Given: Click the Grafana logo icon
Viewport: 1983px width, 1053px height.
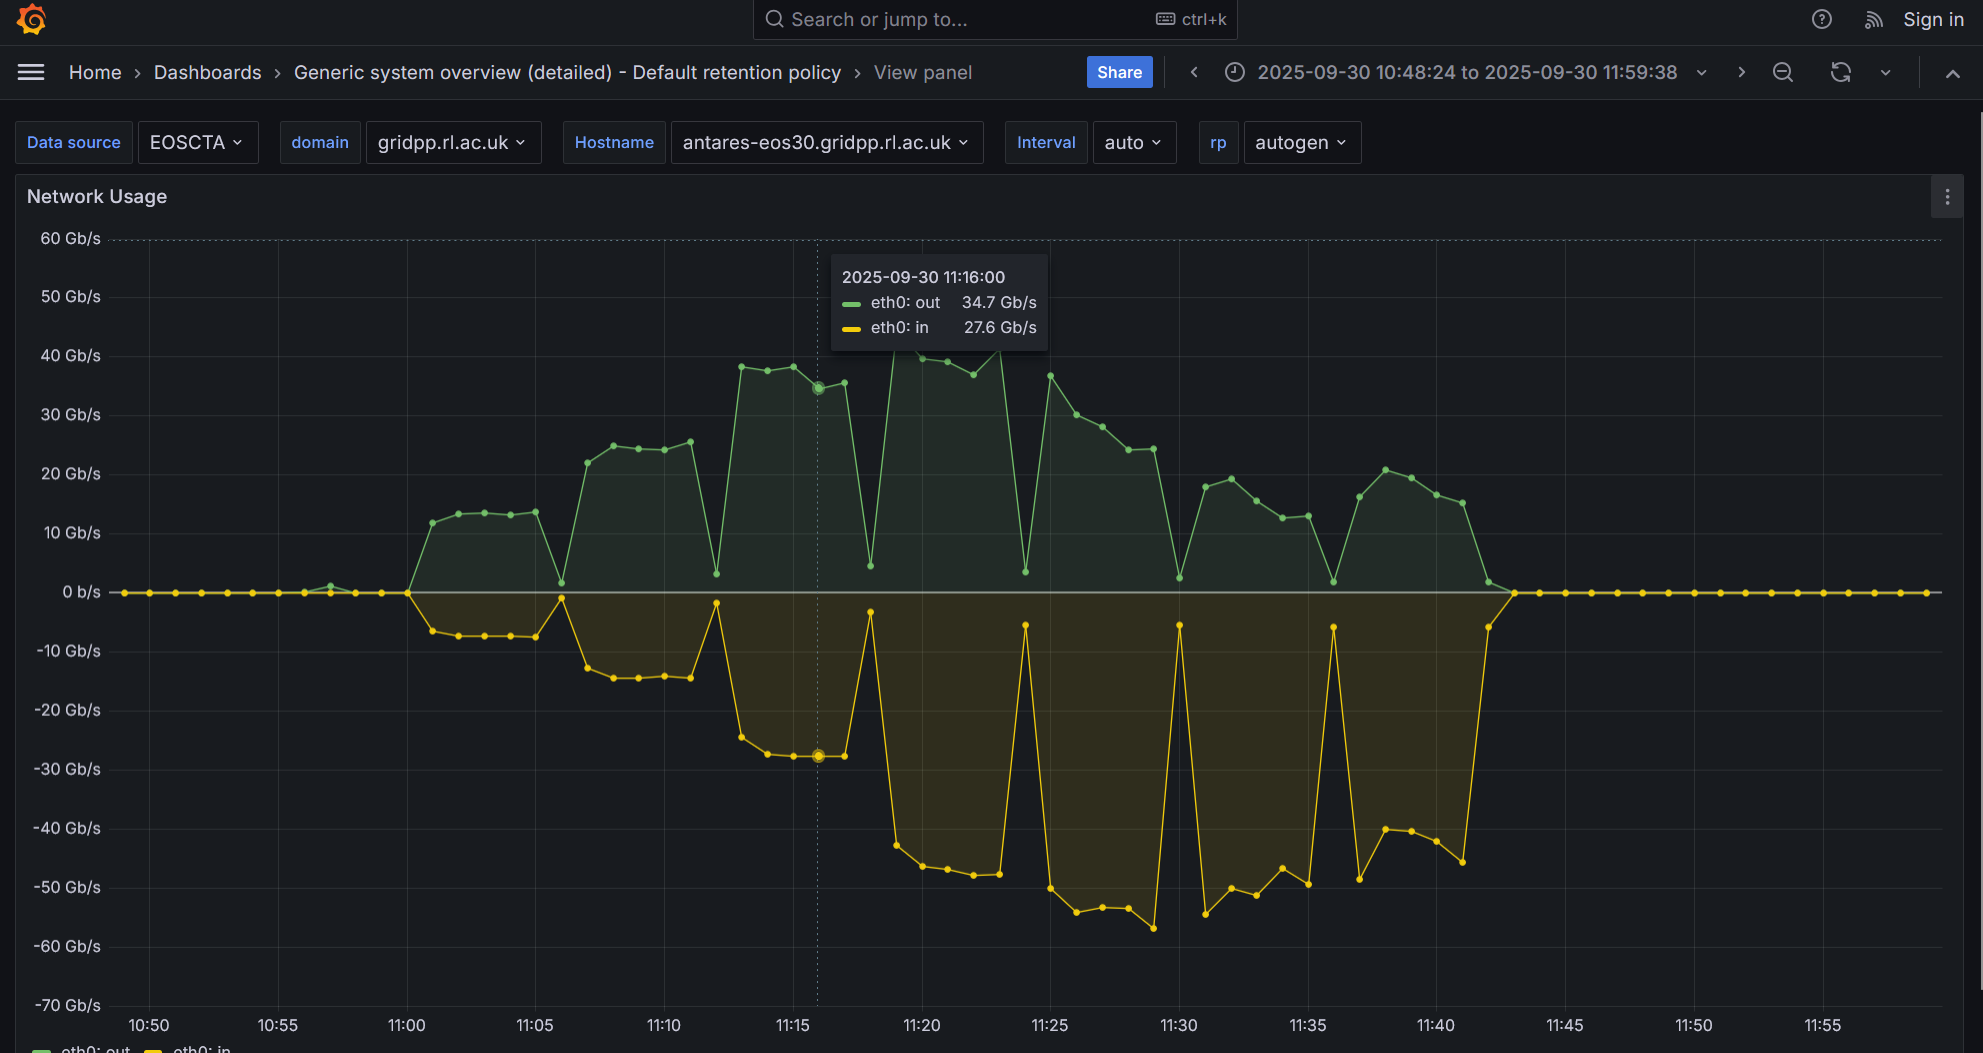Looking at the screenshot, I should (32, 19).
